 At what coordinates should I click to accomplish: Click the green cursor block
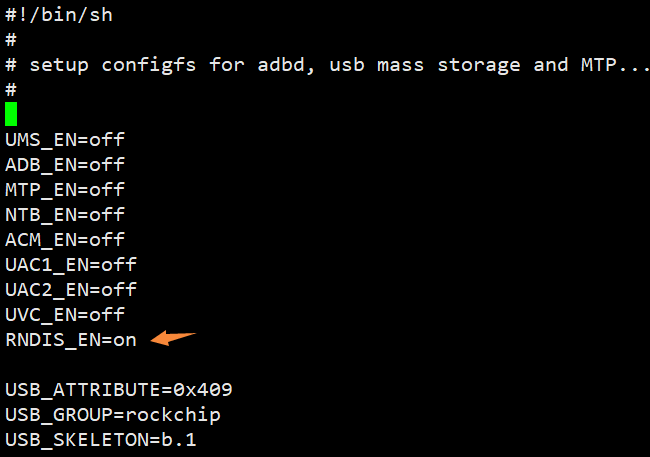tap(11, 114)
